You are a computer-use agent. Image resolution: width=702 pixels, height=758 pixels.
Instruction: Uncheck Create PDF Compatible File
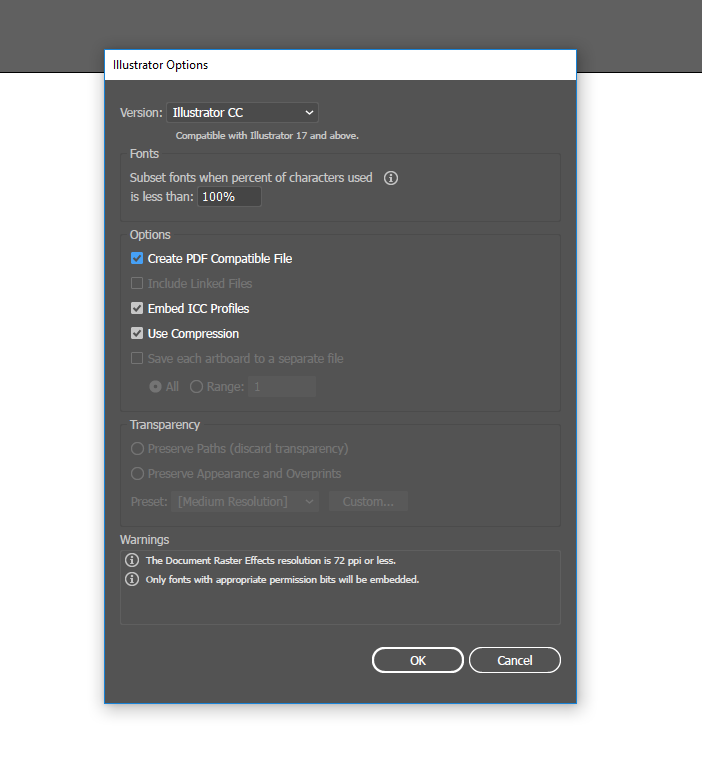[x=137, y=258]
